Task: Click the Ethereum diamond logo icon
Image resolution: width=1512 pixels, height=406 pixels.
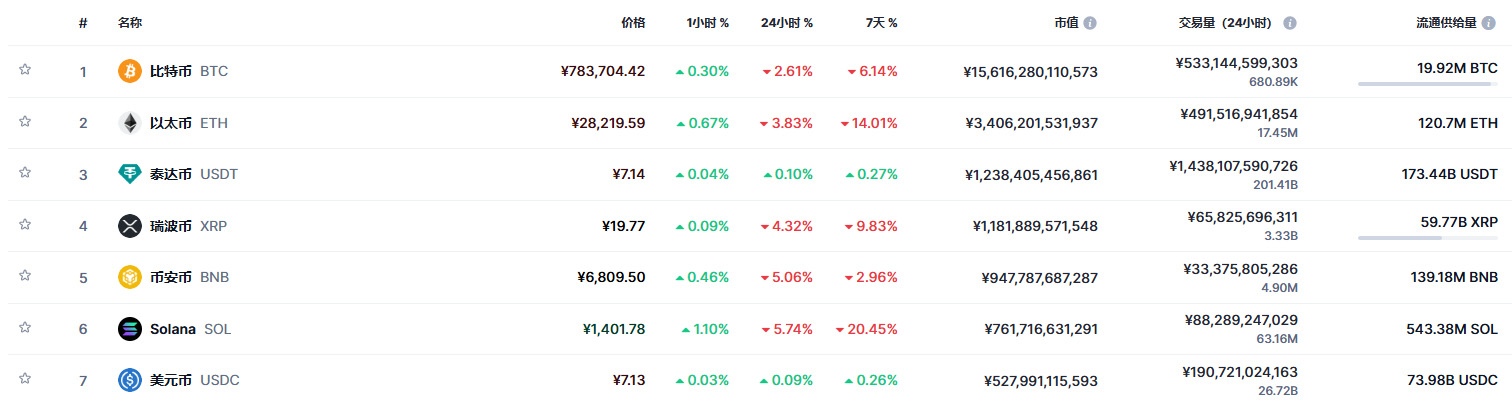Action: 130,123
